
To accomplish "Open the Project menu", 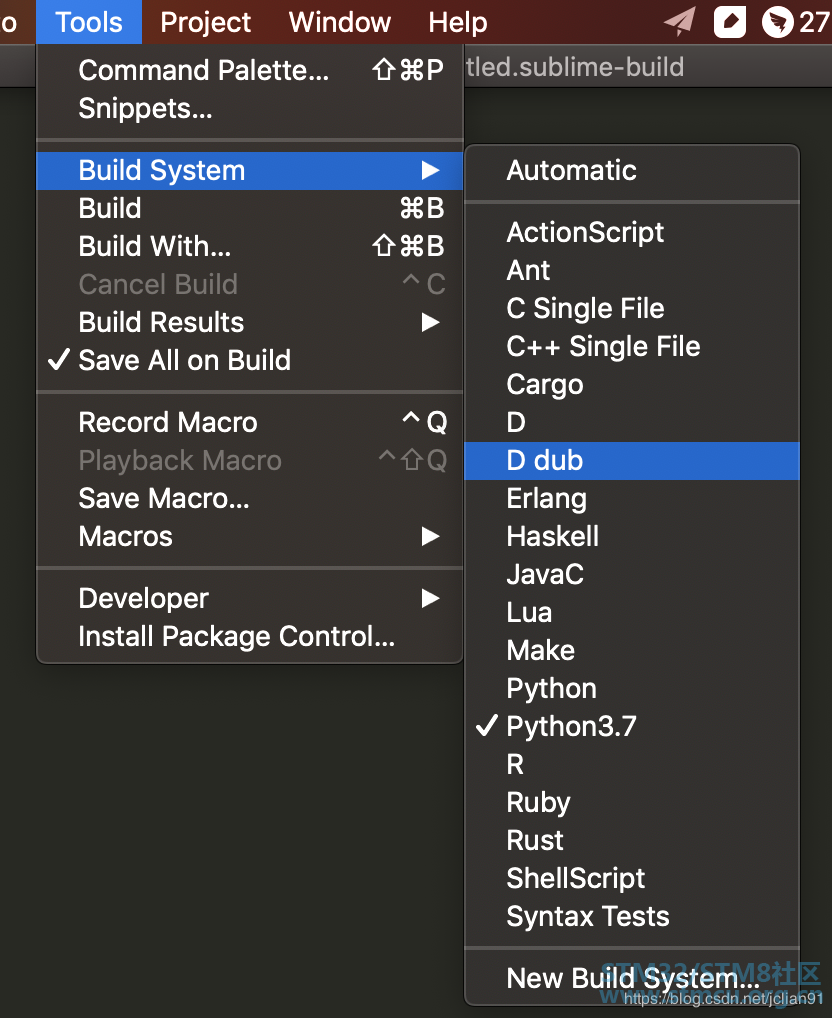I will [205, 22].
